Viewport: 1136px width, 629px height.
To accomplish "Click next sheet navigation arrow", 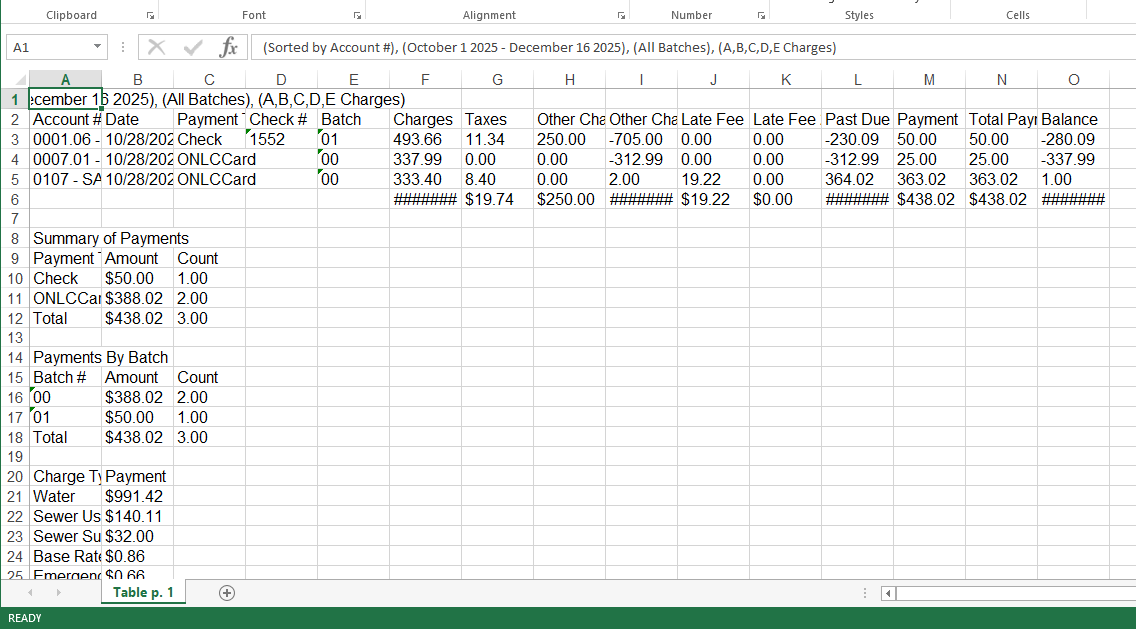I will click(x=58, y=593).
